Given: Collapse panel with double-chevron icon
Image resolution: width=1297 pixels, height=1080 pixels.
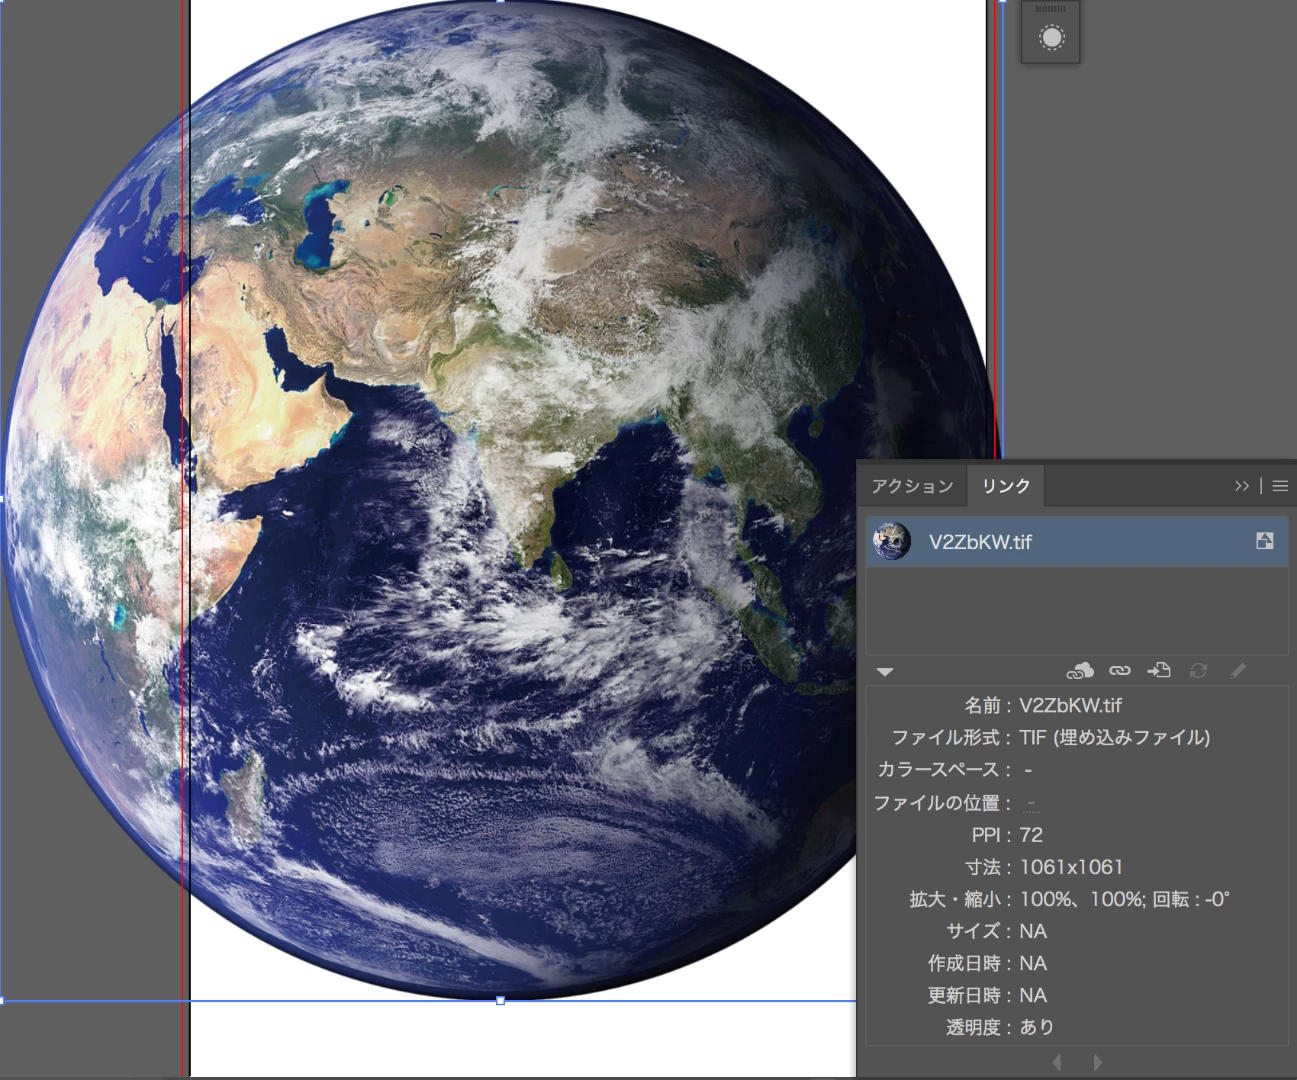Looking at the screenshot, I should tap(1241, 486).
